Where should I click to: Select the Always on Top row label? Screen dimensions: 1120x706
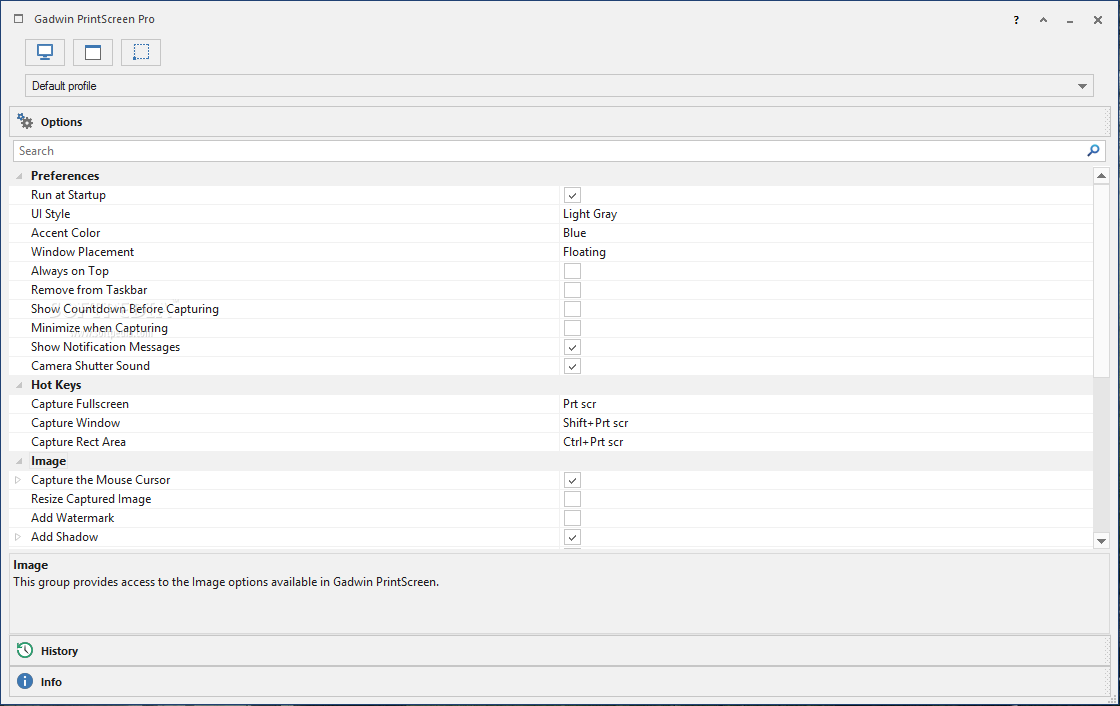coord(70,271)
